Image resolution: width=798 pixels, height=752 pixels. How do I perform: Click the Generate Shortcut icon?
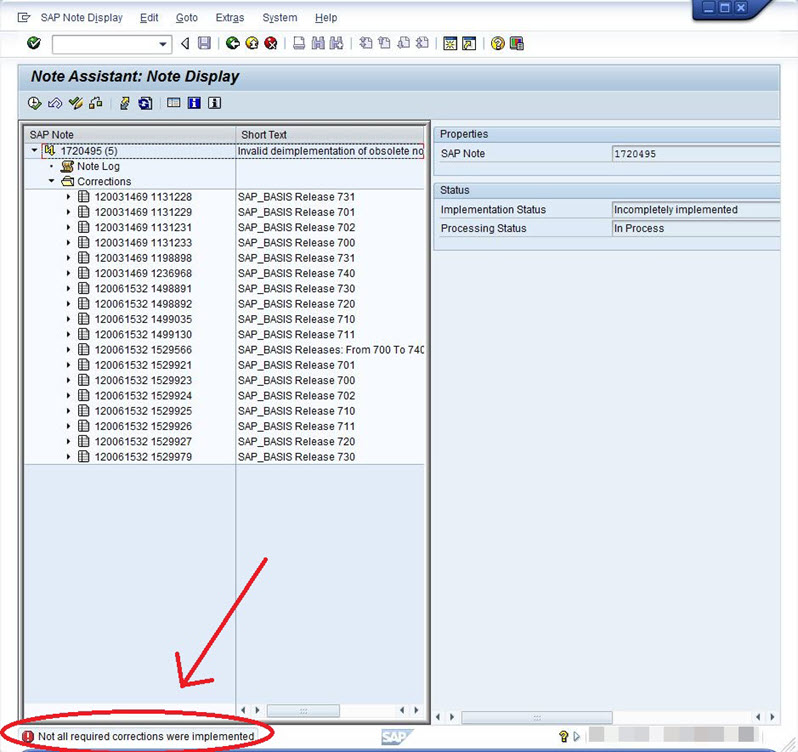[x=469, y=43]
